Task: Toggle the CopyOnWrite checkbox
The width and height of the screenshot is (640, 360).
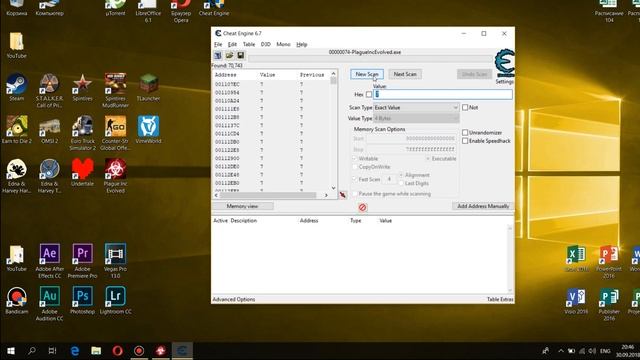Action: click(355, 167)
